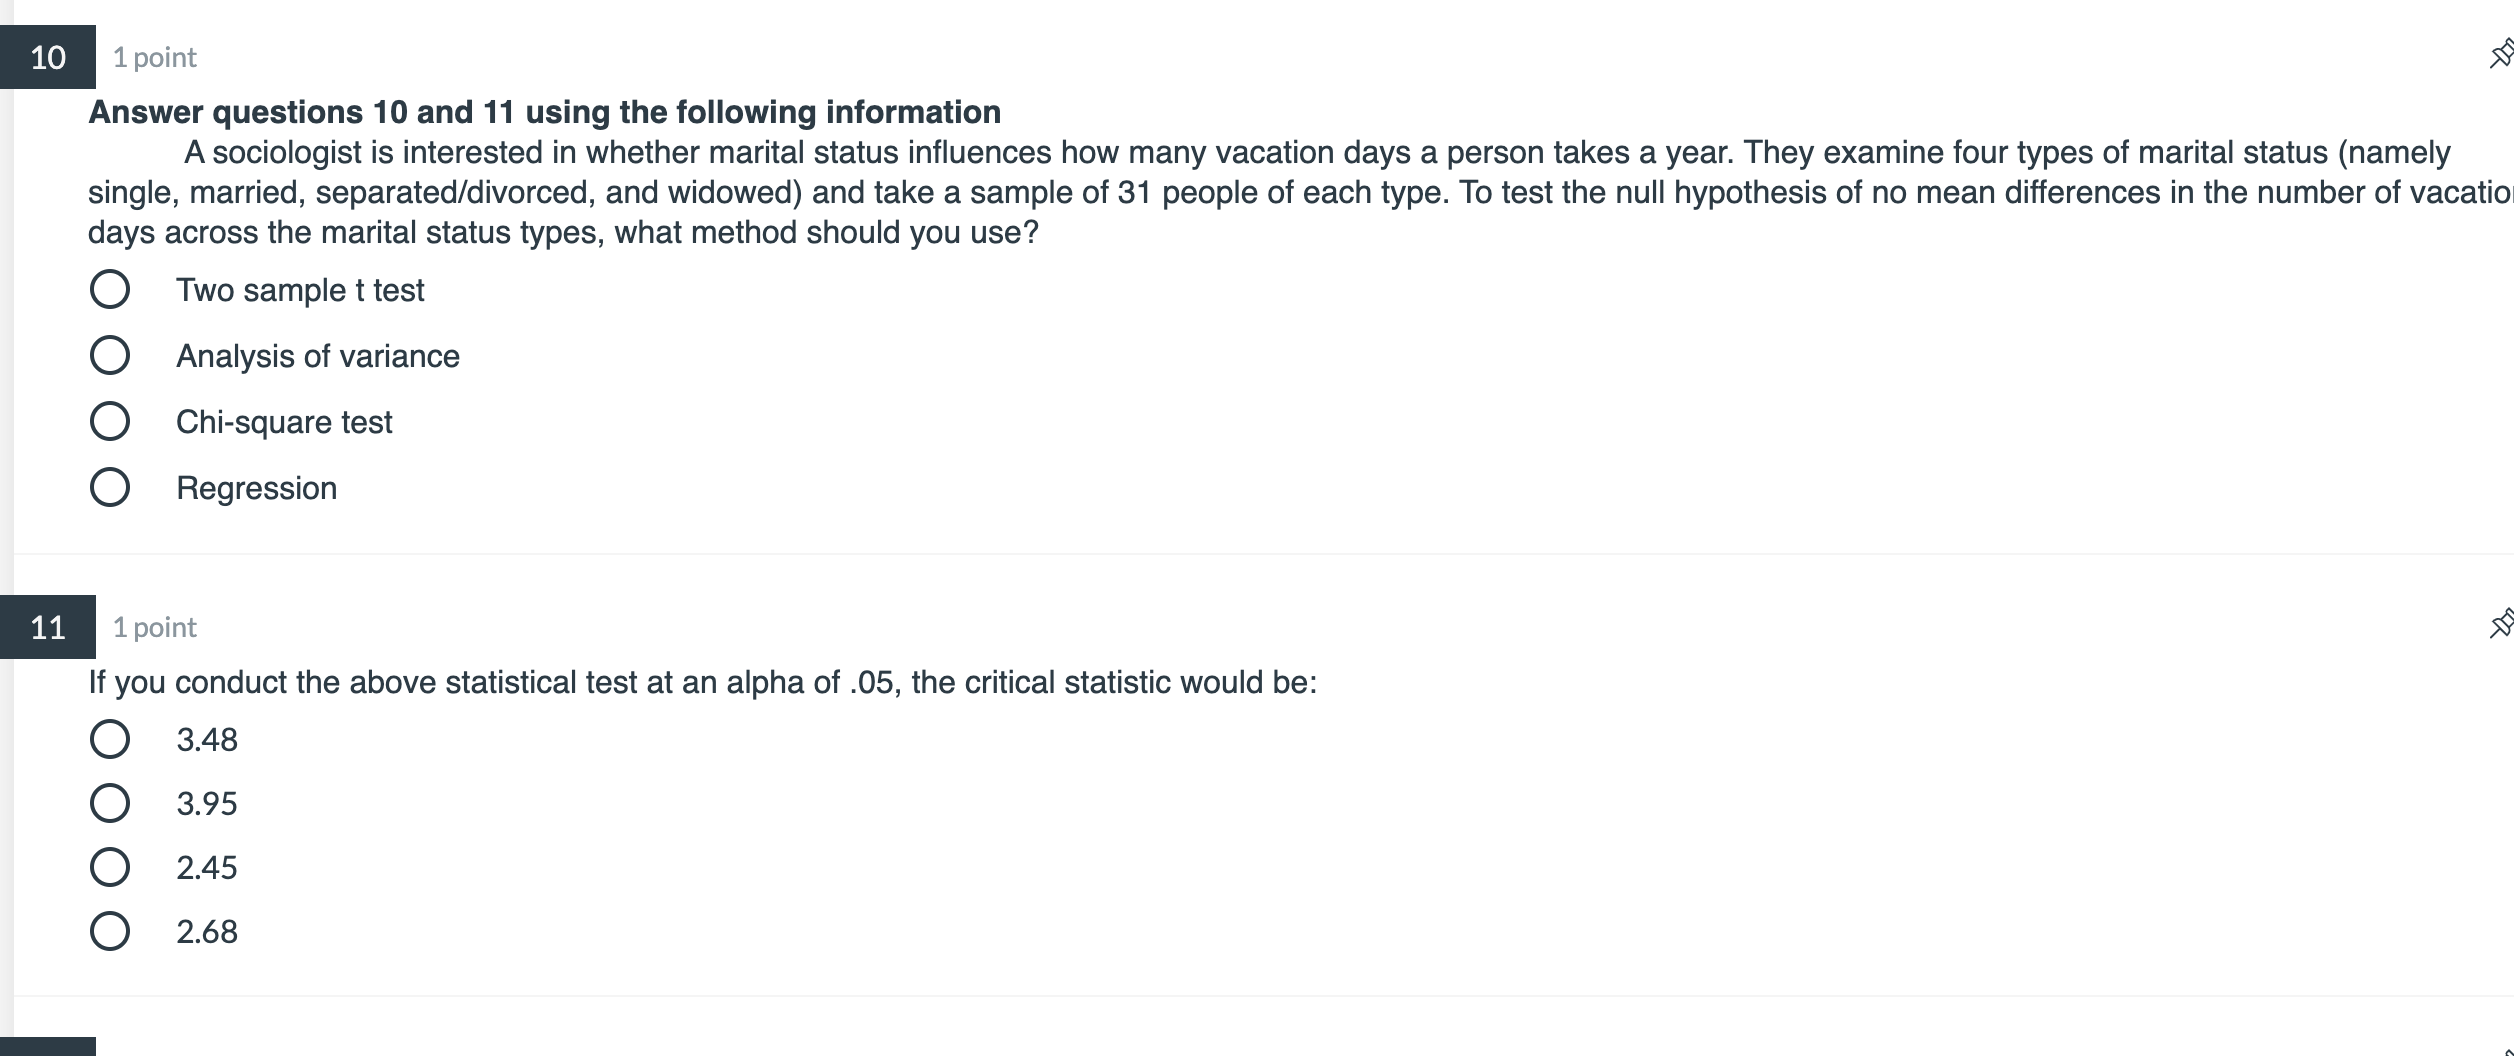Pin question 11 with the pushpin icon
The image size is (2514, 1056).
2502,623
